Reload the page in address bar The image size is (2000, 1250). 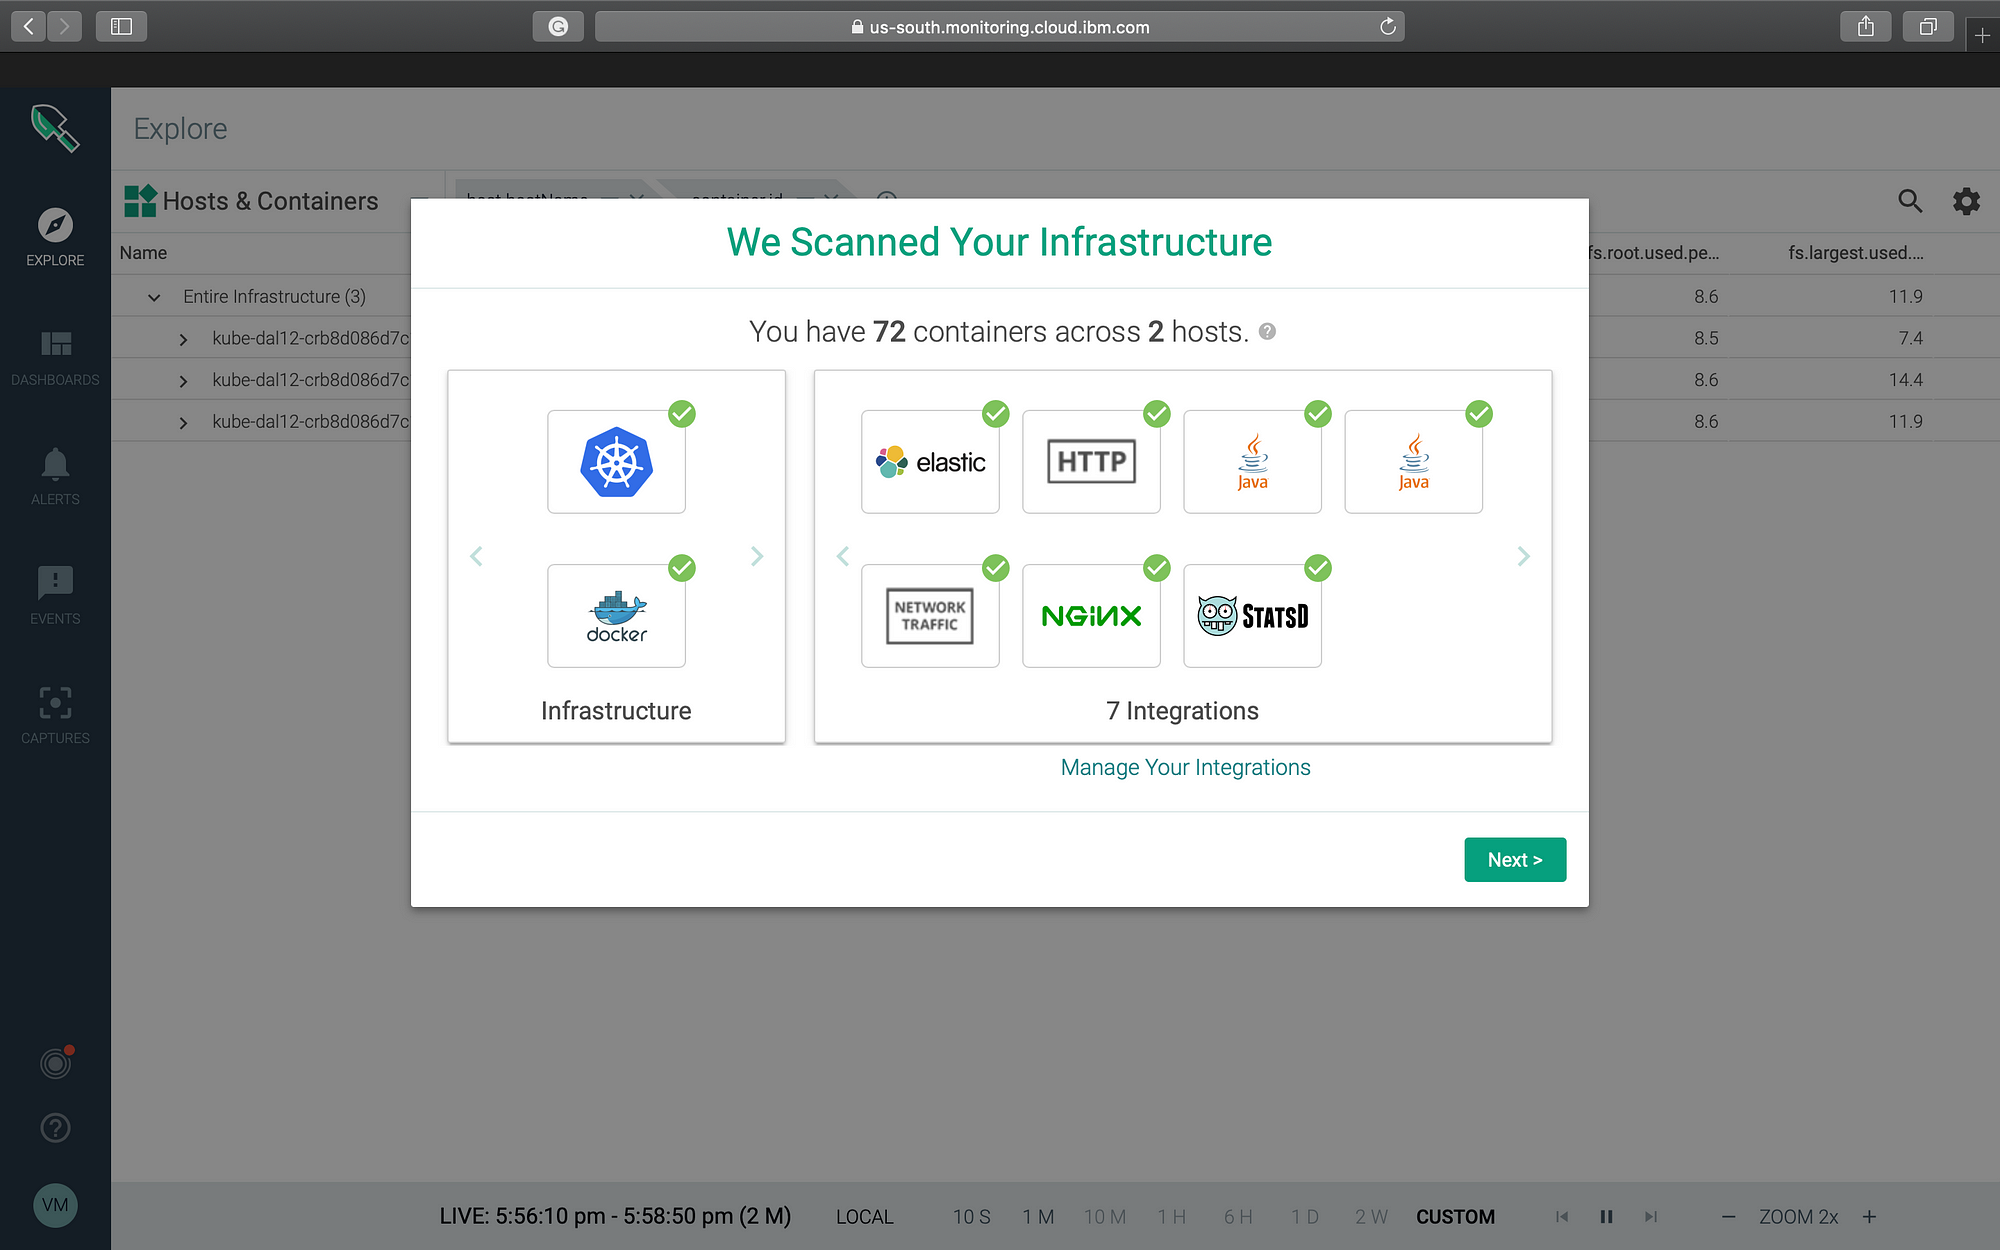(1387, 26)
